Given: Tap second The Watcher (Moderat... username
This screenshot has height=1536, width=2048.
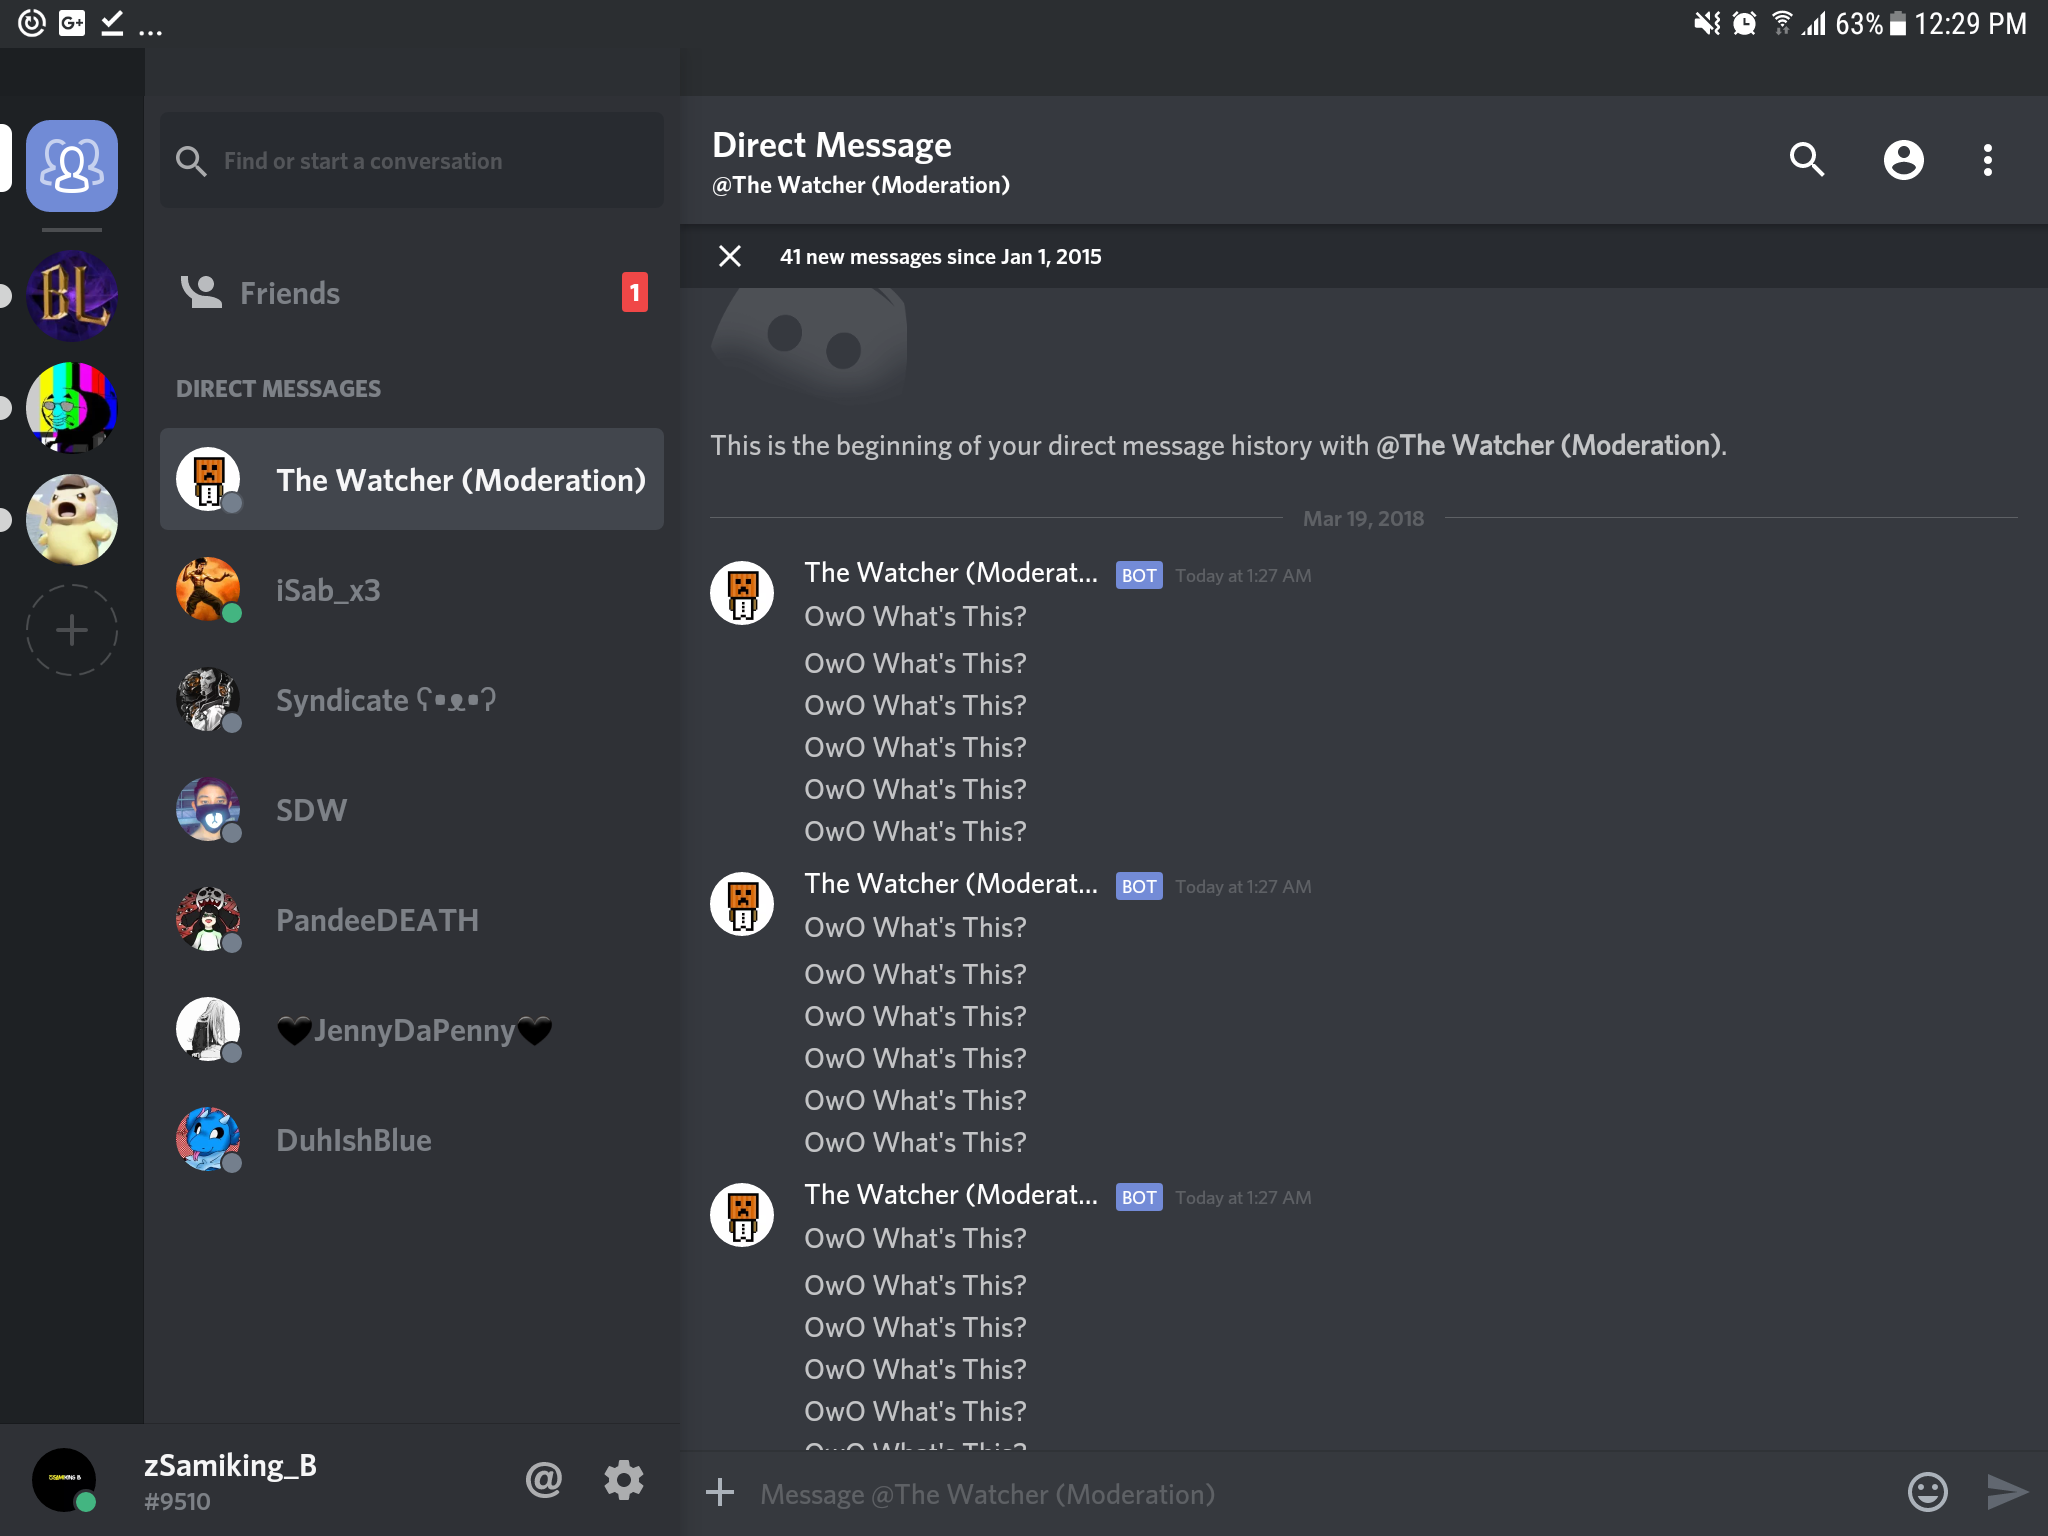Looking at the screenshot, I should point(951,884).
